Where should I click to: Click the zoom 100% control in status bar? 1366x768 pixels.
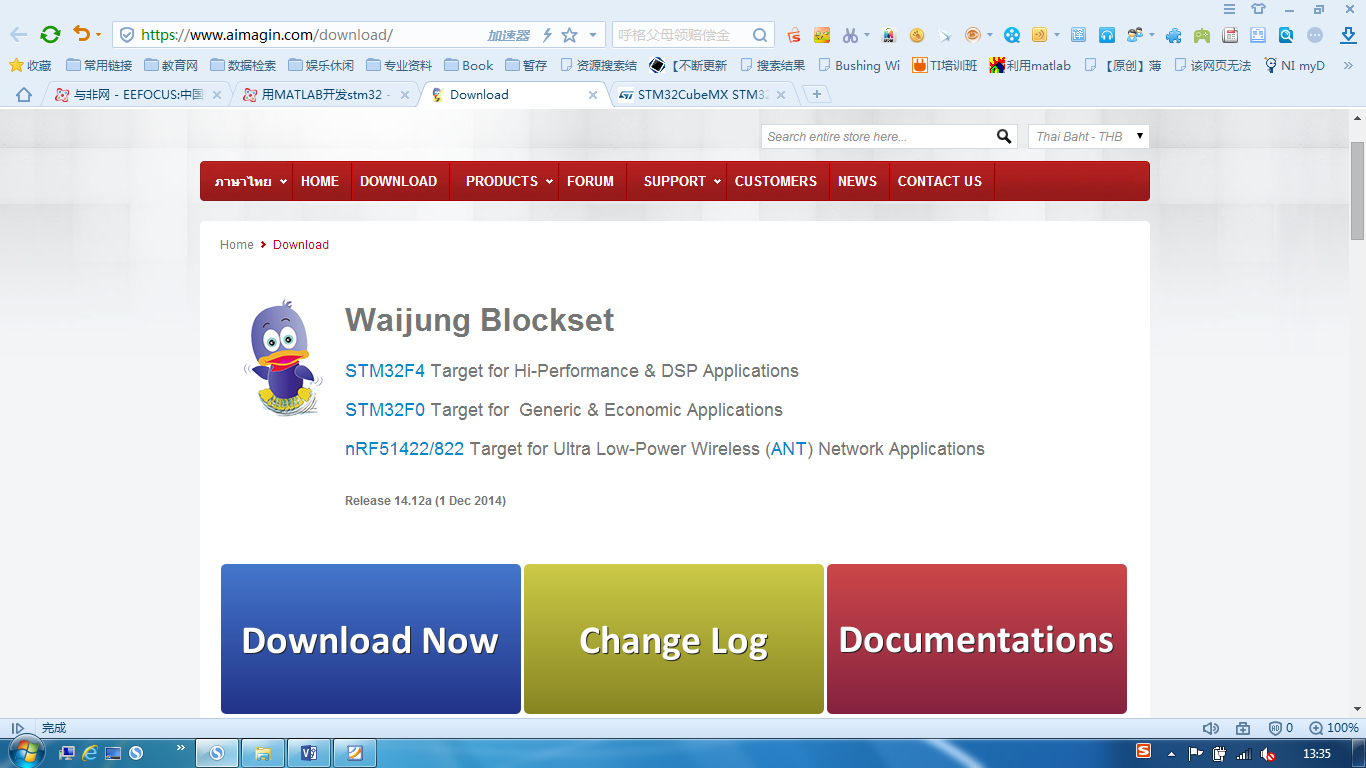[x=1334, y=728]
